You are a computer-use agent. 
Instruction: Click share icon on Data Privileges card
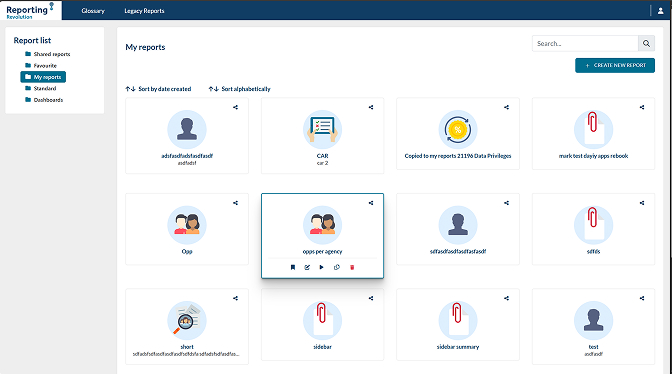pyautogui.click(x=506, y=107)
